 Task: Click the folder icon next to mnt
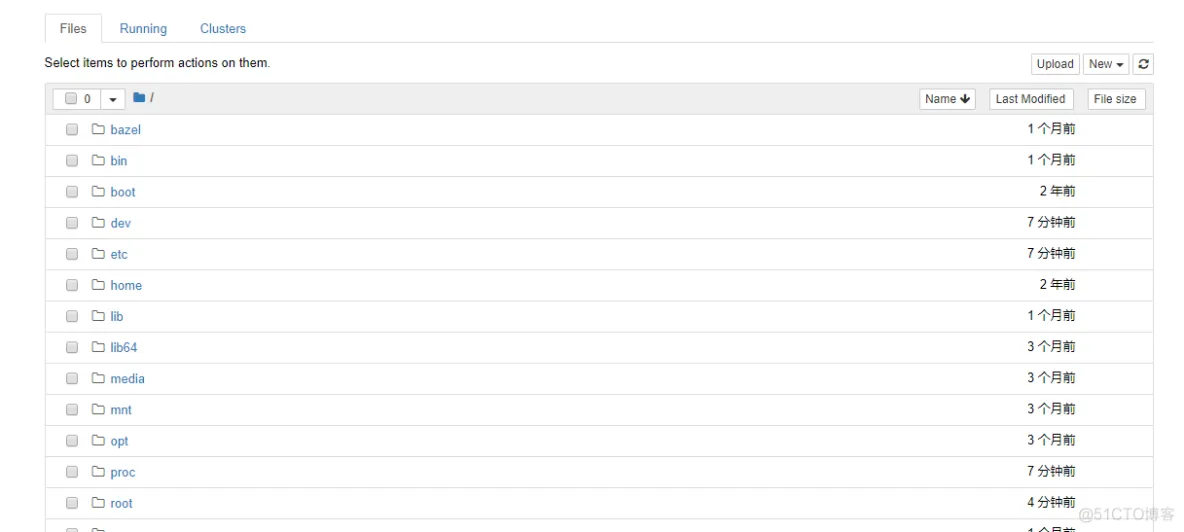click(x=98, y=409)
